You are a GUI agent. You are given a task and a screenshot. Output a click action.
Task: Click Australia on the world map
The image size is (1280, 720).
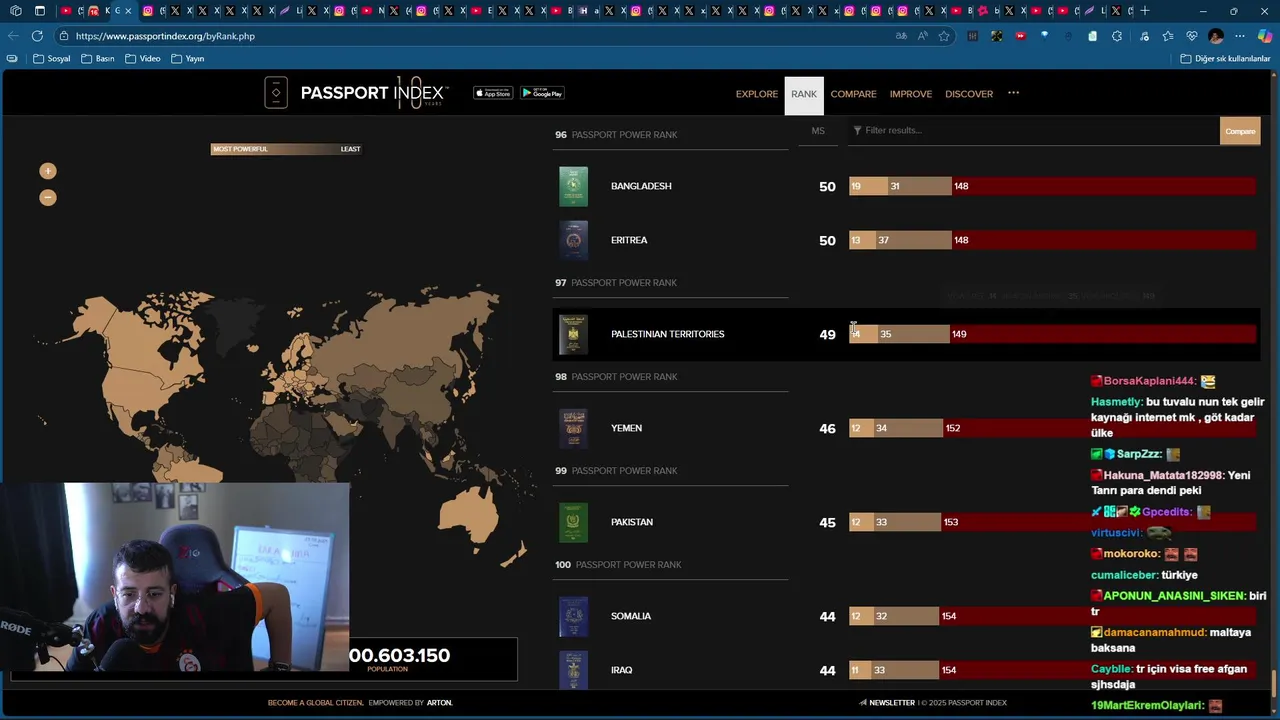pyautogui.click(x=470, y=514)
